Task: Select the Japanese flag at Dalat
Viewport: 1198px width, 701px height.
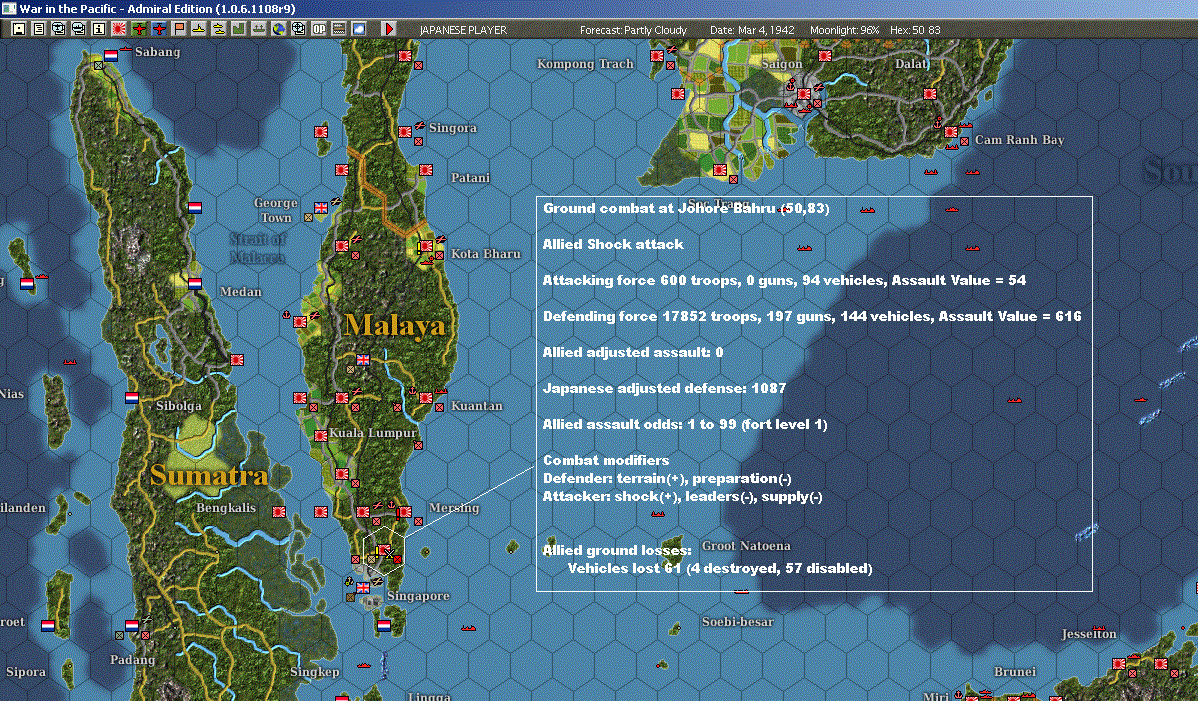Action: [930, 94]
